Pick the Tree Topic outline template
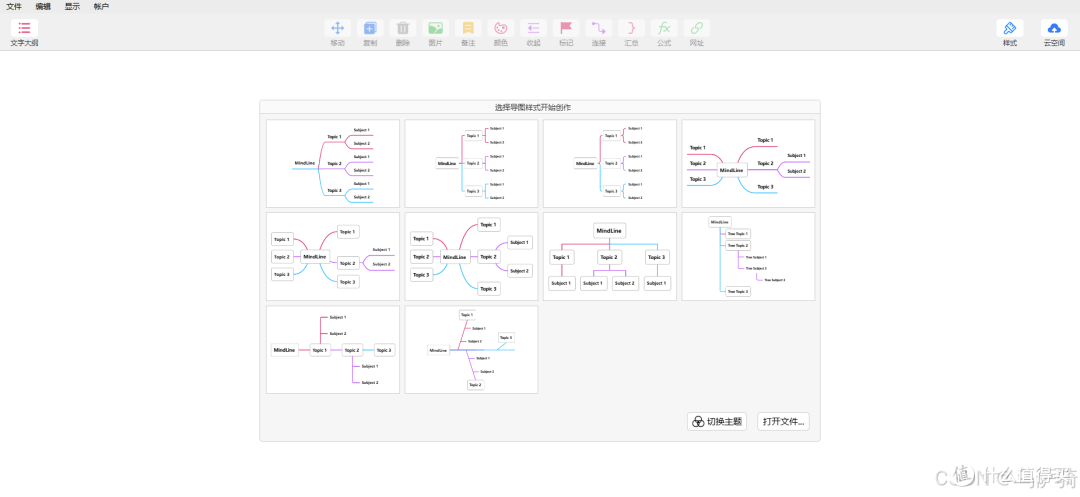Screen dimensions: 1080x497 (x=748, y=256)
